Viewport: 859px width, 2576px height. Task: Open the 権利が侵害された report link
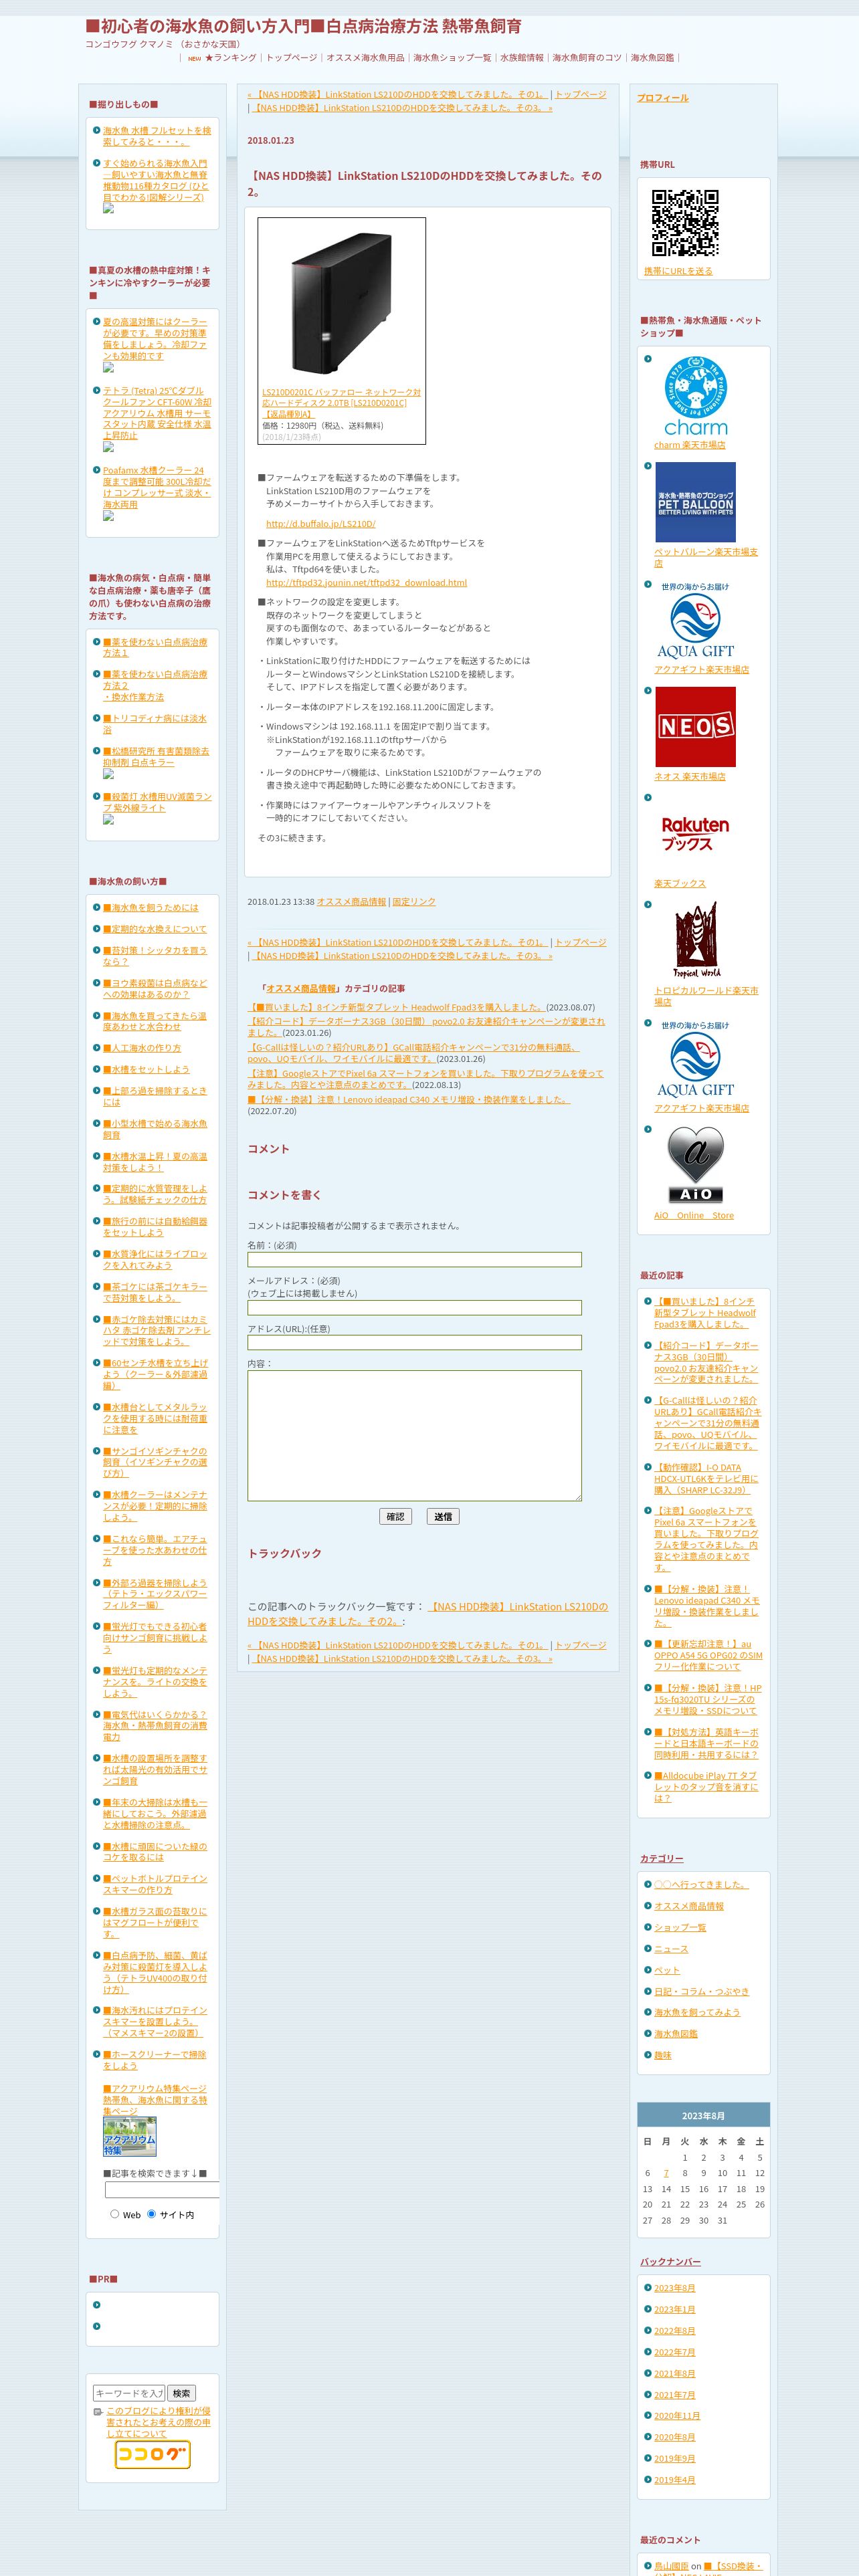coord(158,2422)
